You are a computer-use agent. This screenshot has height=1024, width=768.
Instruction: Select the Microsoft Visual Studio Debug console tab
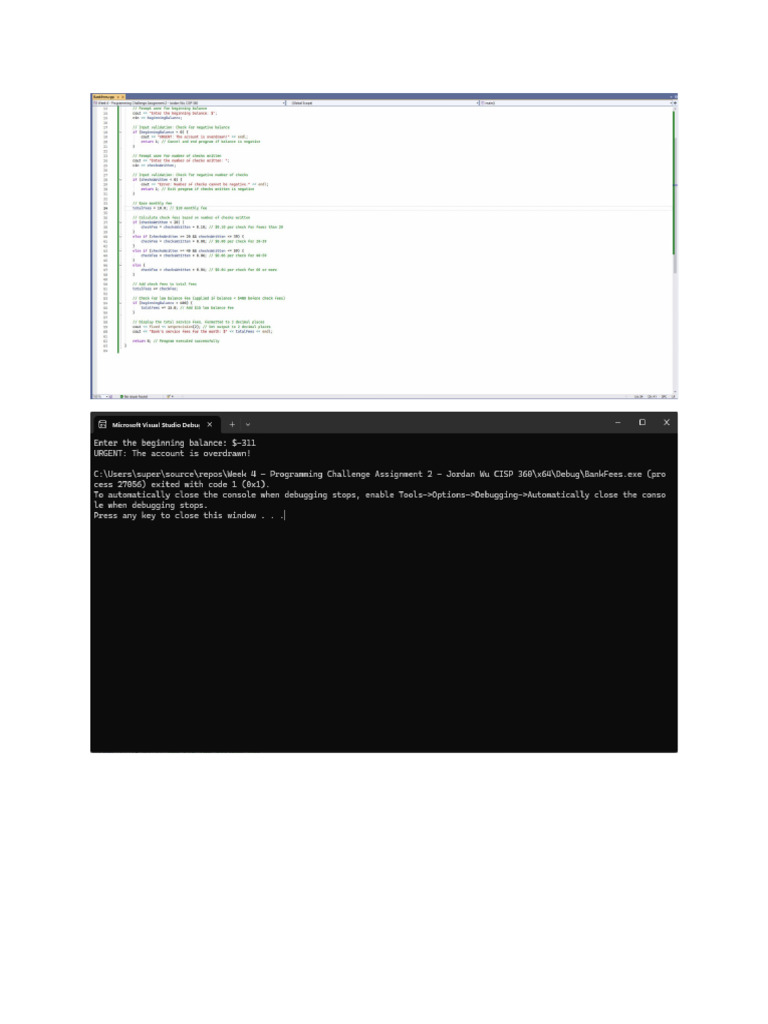point(155,424)
